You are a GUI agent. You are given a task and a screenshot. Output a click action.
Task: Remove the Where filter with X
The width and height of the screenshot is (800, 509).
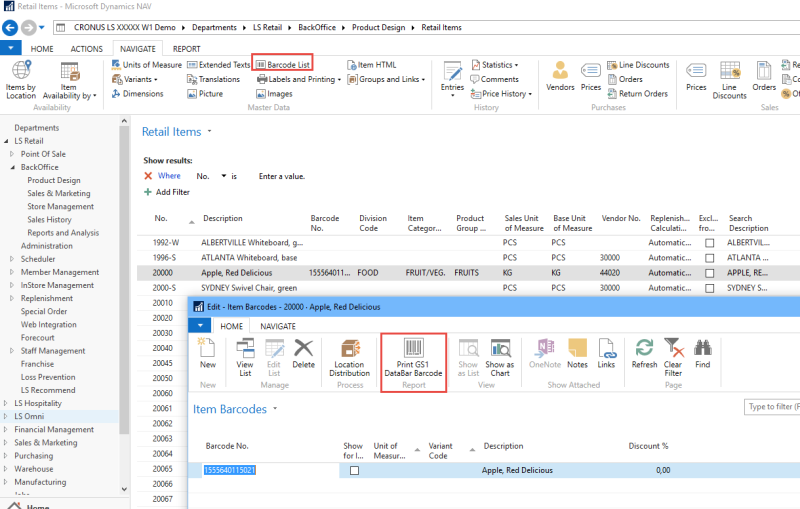pos(148,176)
